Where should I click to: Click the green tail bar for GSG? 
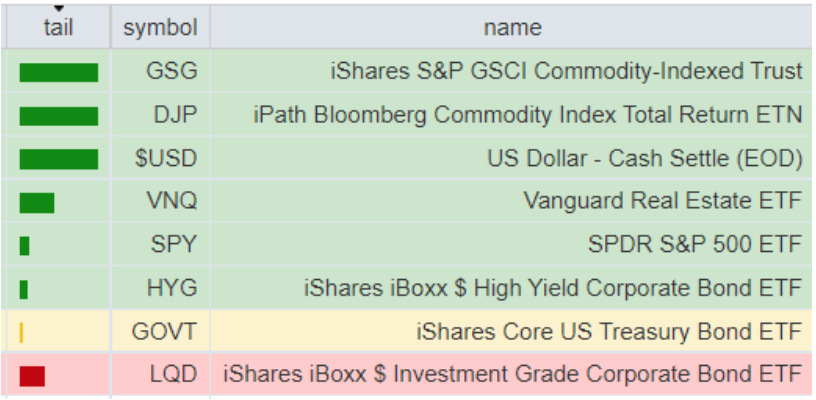pos(59,72)
